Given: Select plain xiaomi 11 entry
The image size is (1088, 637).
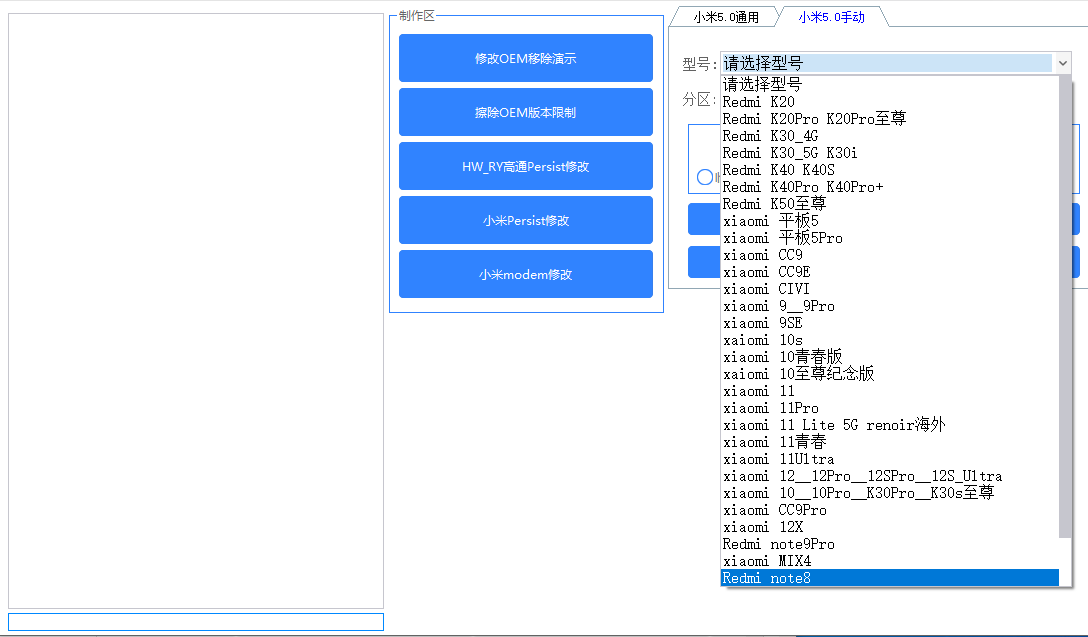Looking at the screenshot, I should [890, 391].
